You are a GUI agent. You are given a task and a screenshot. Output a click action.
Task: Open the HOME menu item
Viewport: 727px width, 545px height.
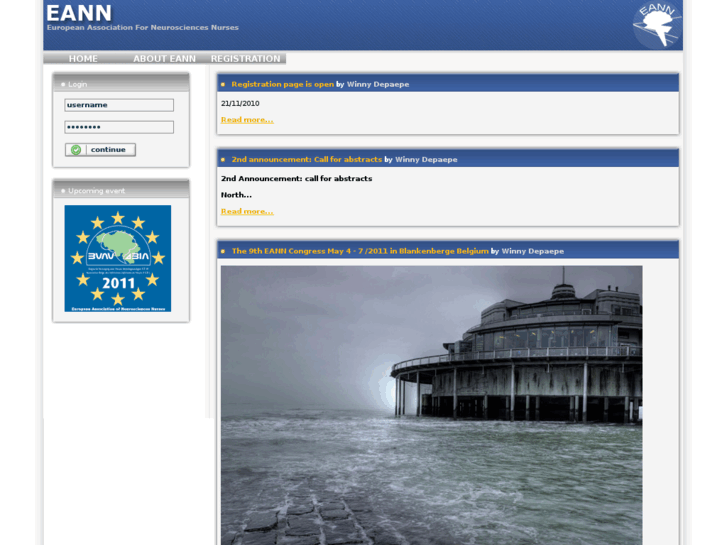click(83, 59)
